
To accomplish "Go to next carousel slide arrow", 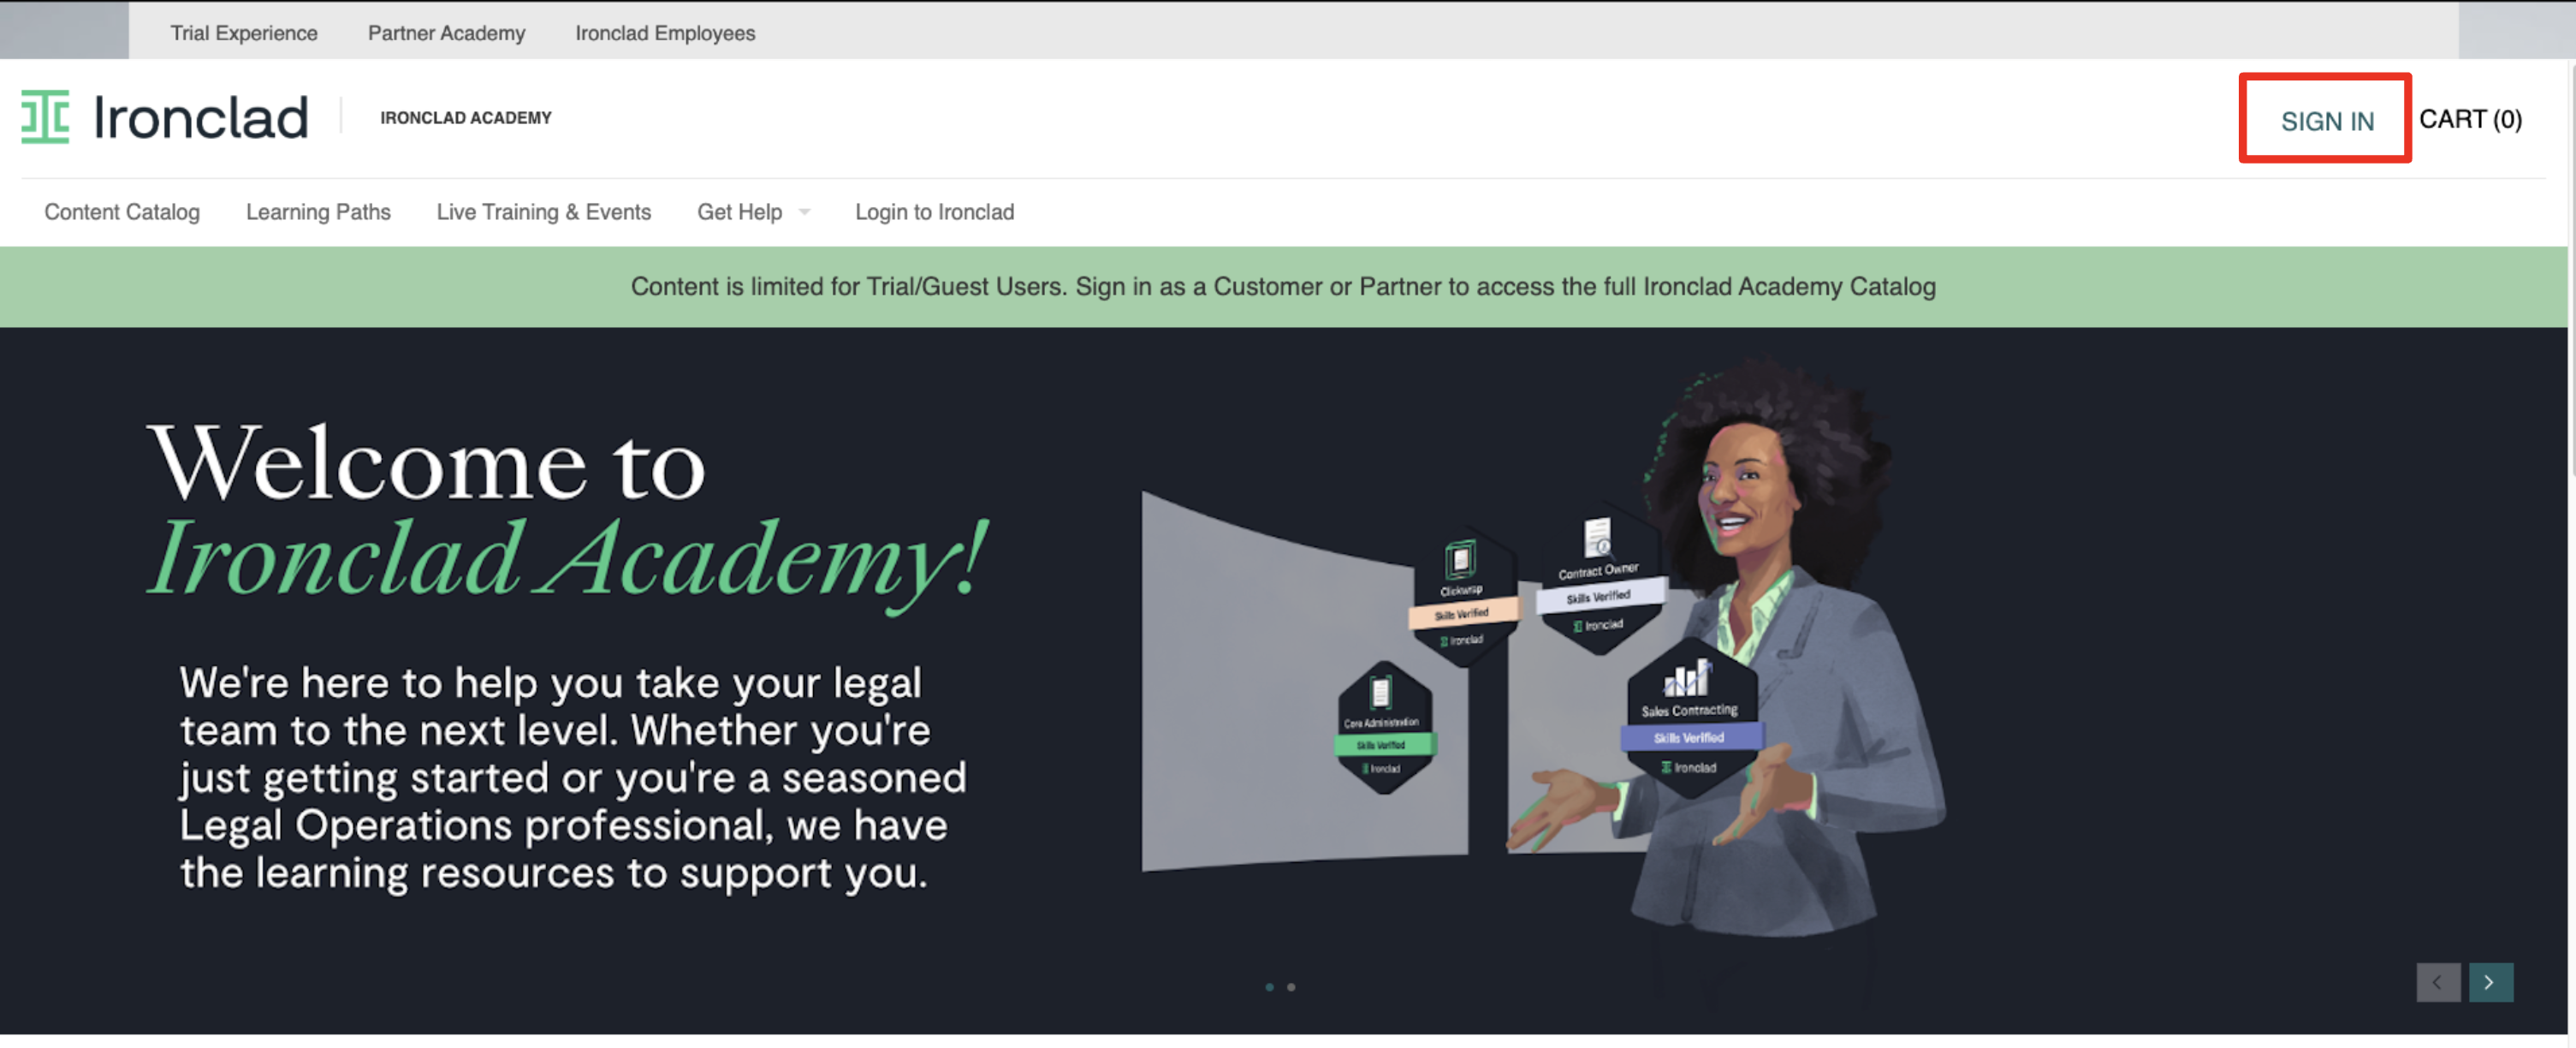I will pyautogui.click(x=2490, y=982).
